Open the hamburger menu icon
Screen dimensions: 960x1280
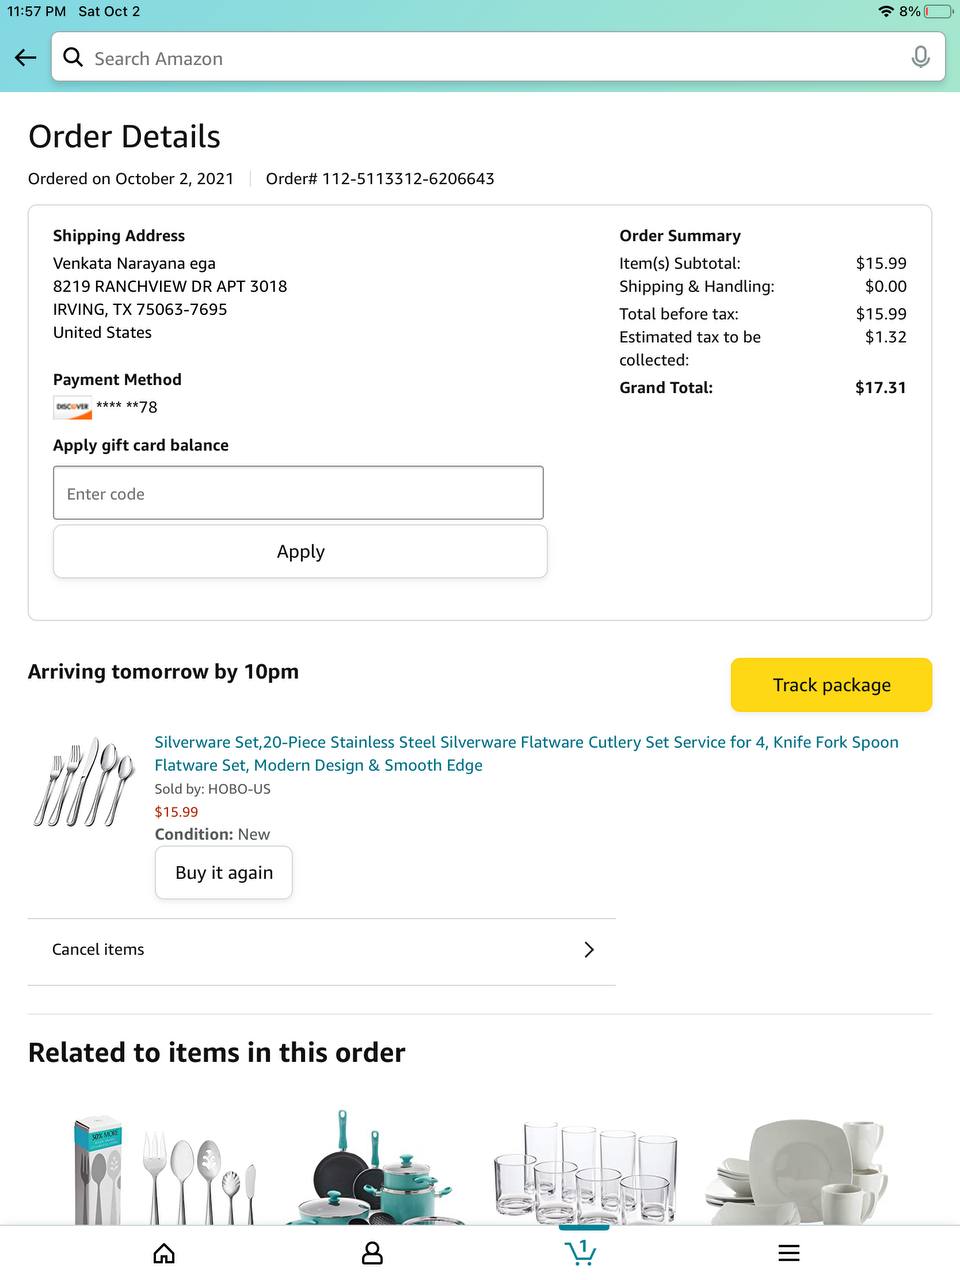789,1253
